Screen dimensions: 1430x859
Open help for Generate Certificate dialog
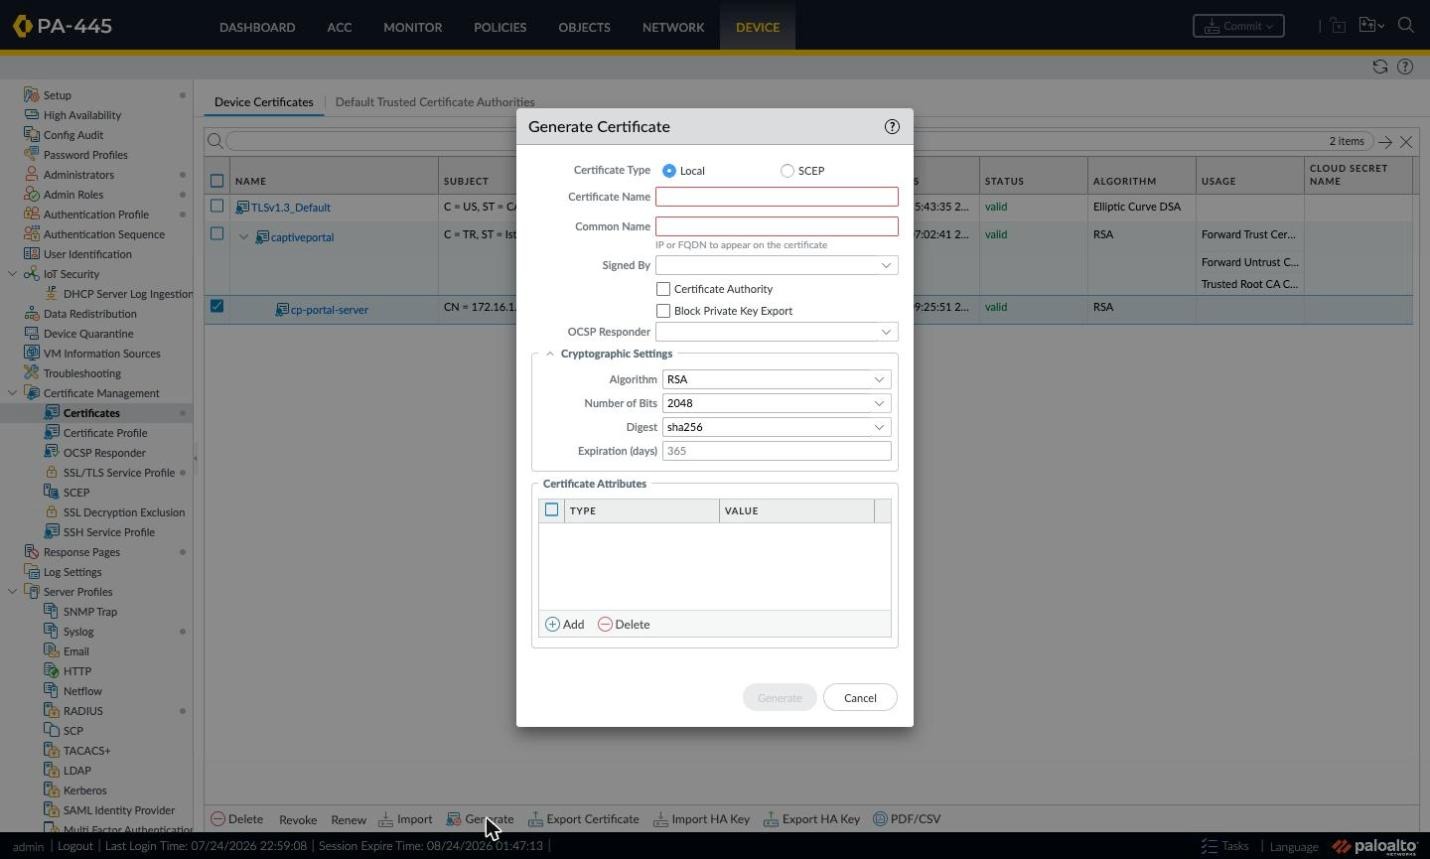point(892,127)
